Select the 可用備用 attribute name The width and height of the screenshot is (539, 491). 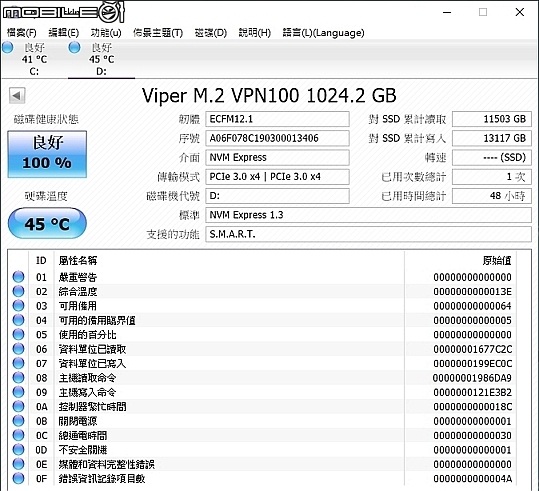(78, 306)
